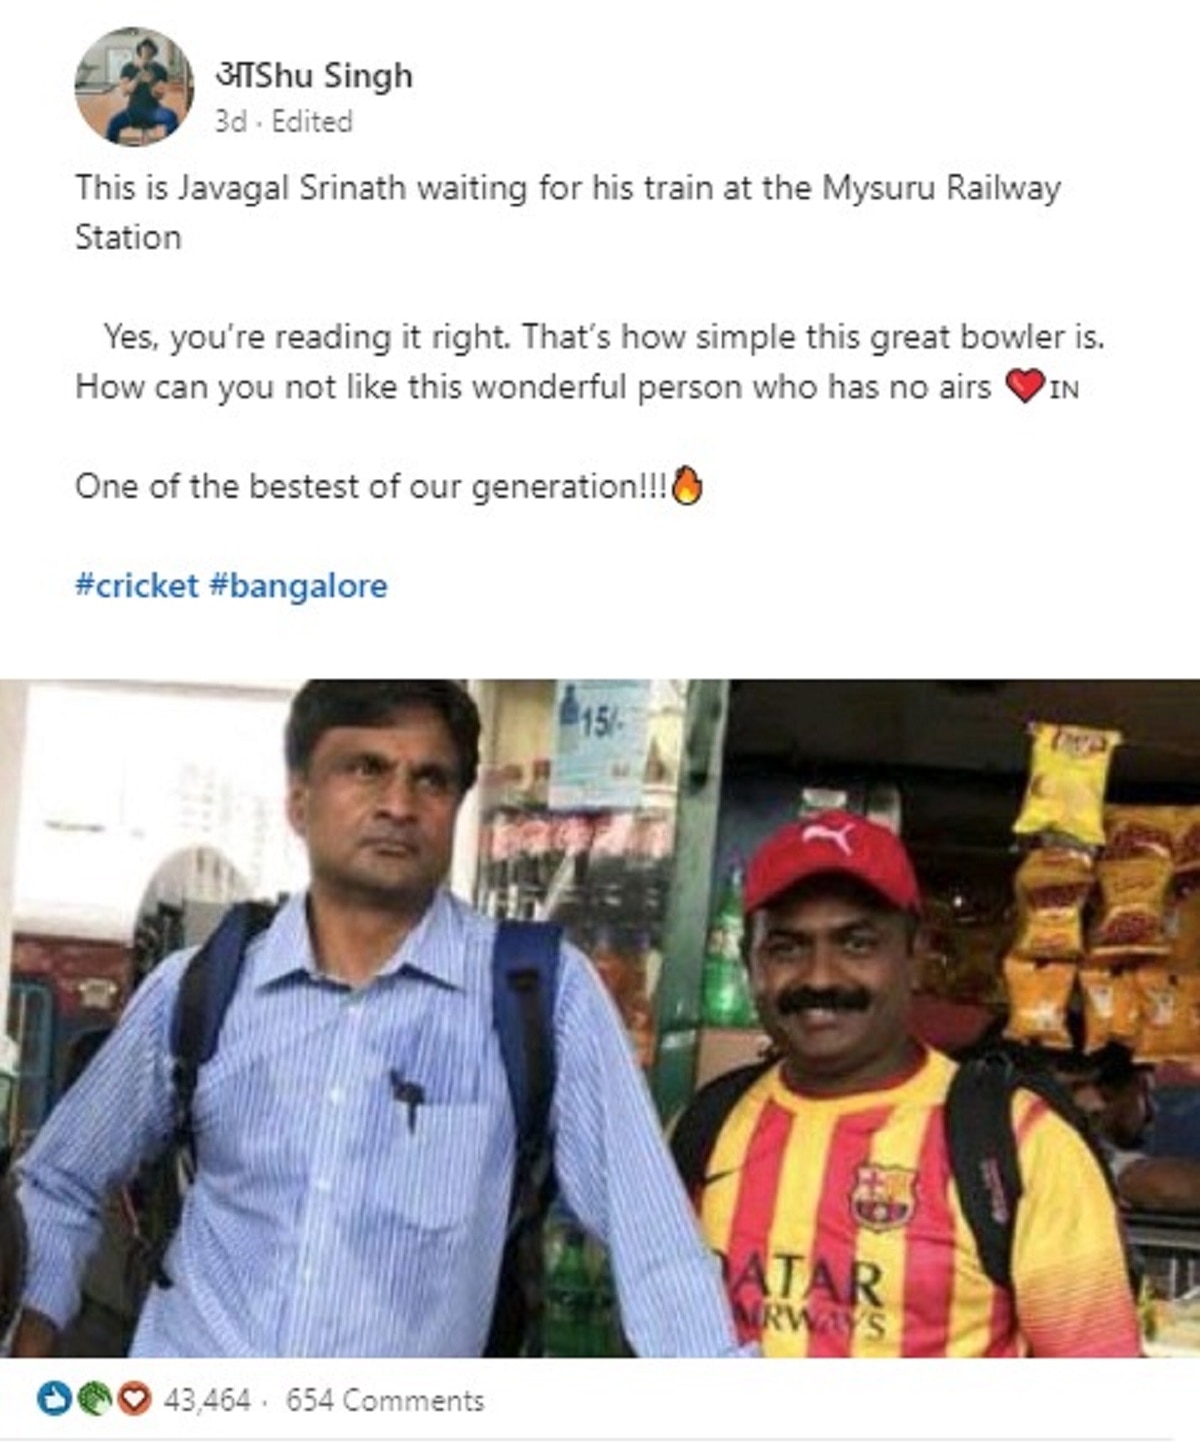Click the Puma logo on red cap
Image resolution: width=1200 pixels, height=1443 pixels.
tap(831, 838)
